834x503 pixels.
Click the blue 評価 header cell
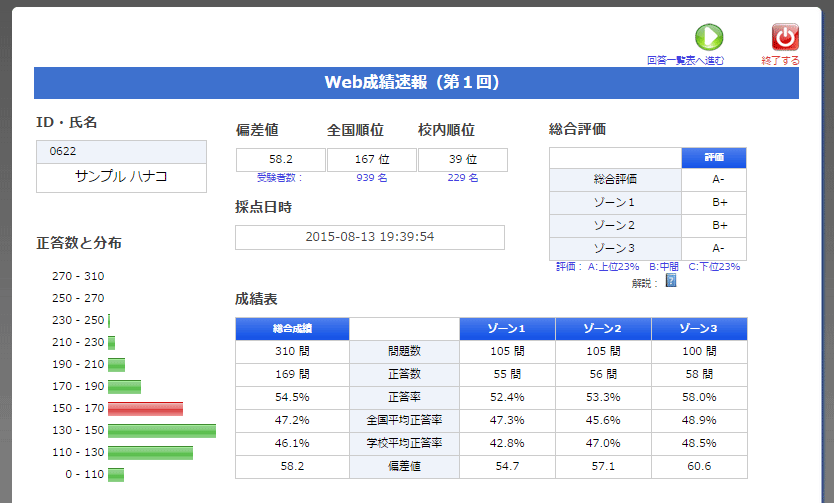[x=714, y=158]
